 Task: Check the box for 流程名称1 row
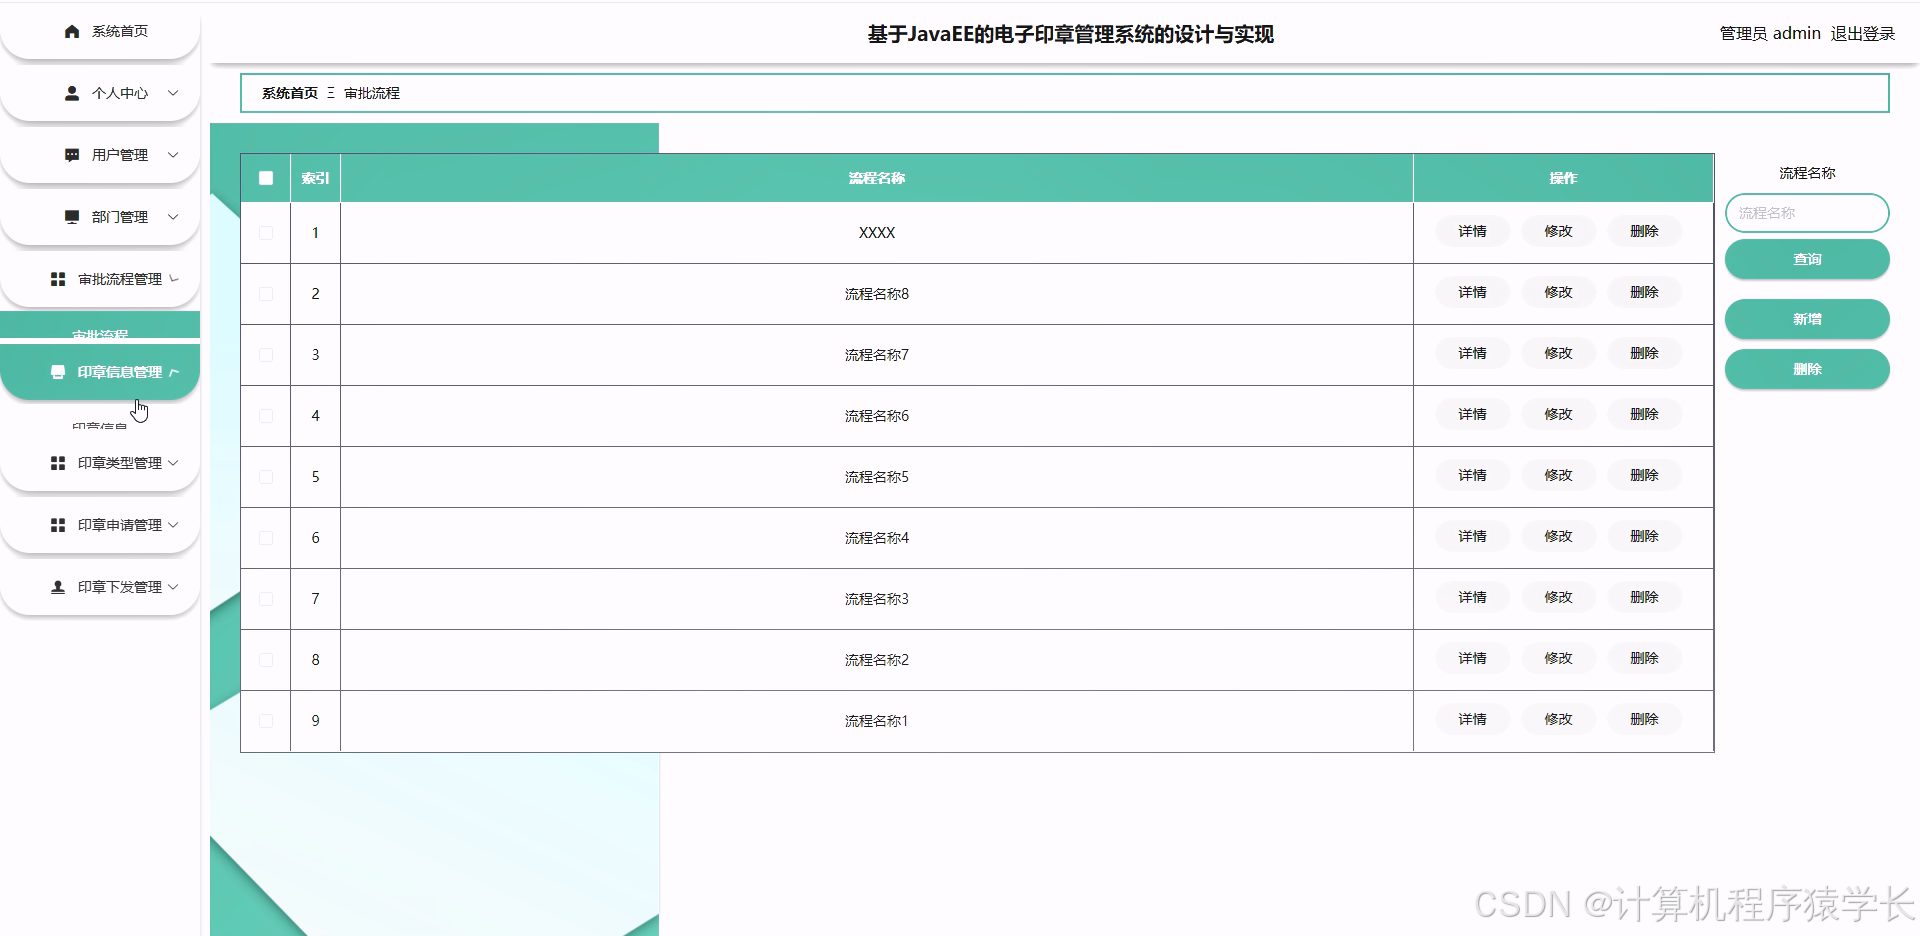266,721
